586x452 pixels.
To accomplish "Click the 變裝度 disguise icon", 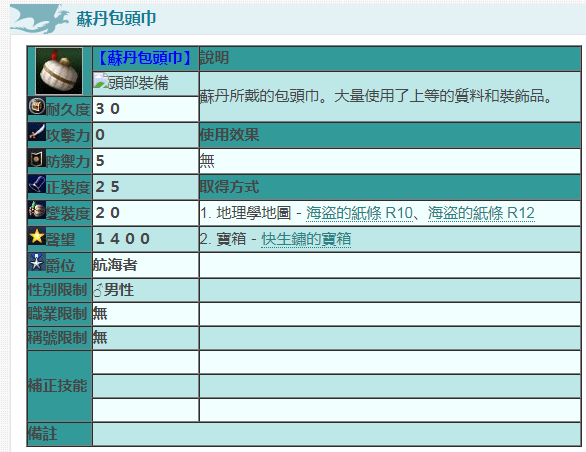I will pyautogui.click(x=37, y=210).
